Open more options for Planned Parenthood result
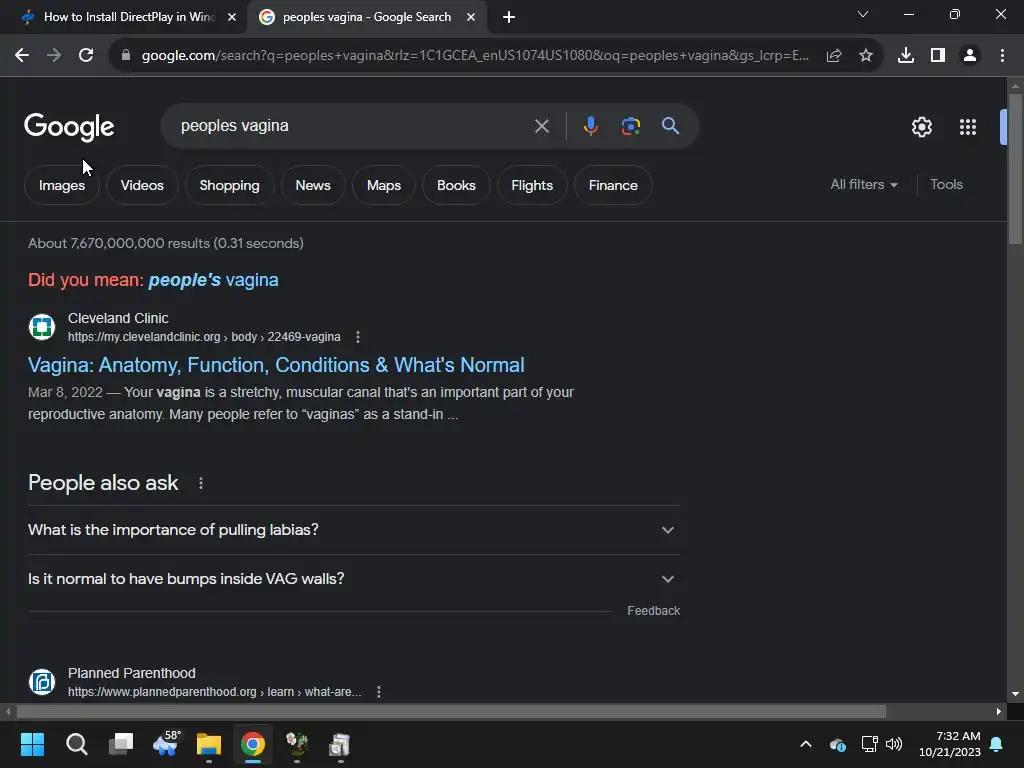1024x768 pixels. pos(379,692)
